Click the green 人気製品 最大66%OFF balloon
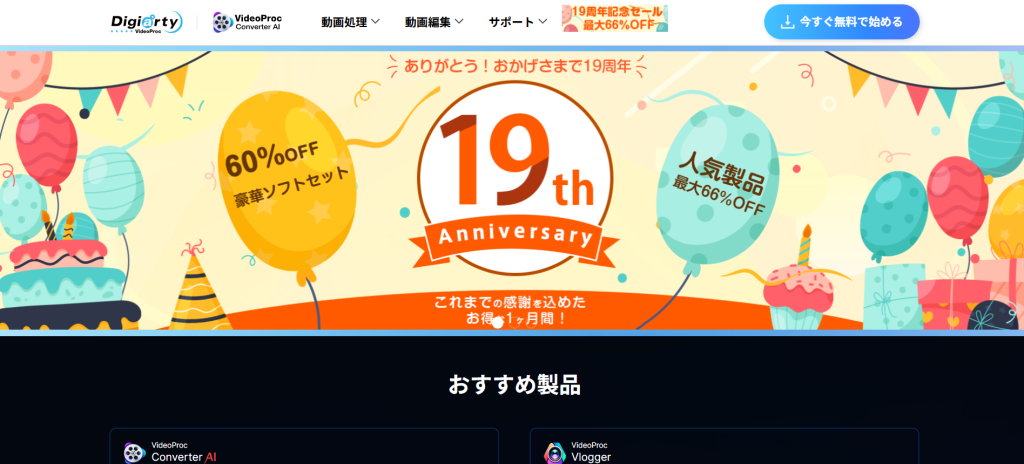 pos(717,185)
